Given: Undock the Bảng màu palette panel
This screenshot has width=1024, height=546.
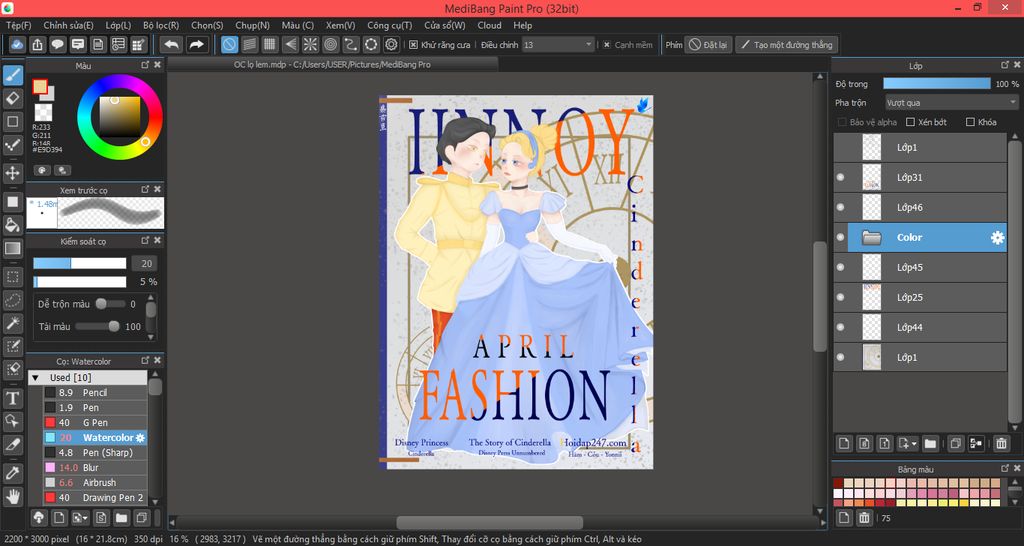Looking at the screenshot, I should pos(1005,469).
